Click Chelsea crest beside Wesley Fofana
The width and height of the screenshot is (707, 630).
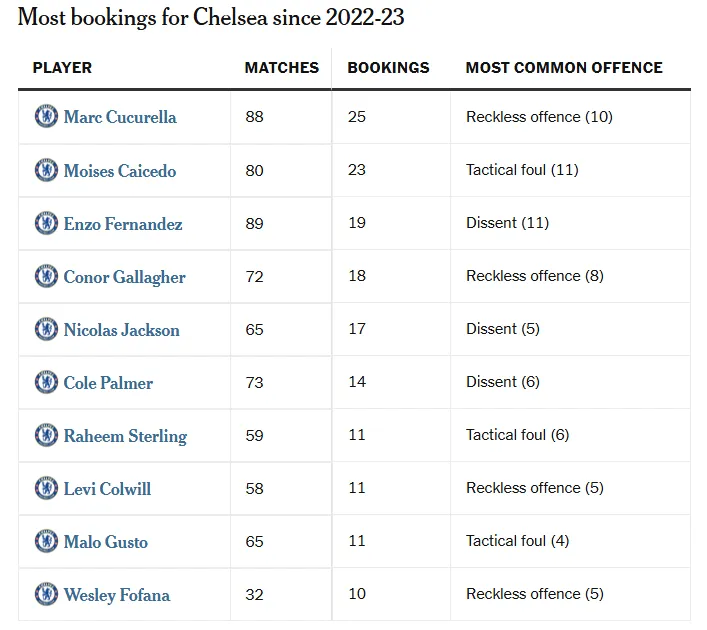[x=46, y=594]
